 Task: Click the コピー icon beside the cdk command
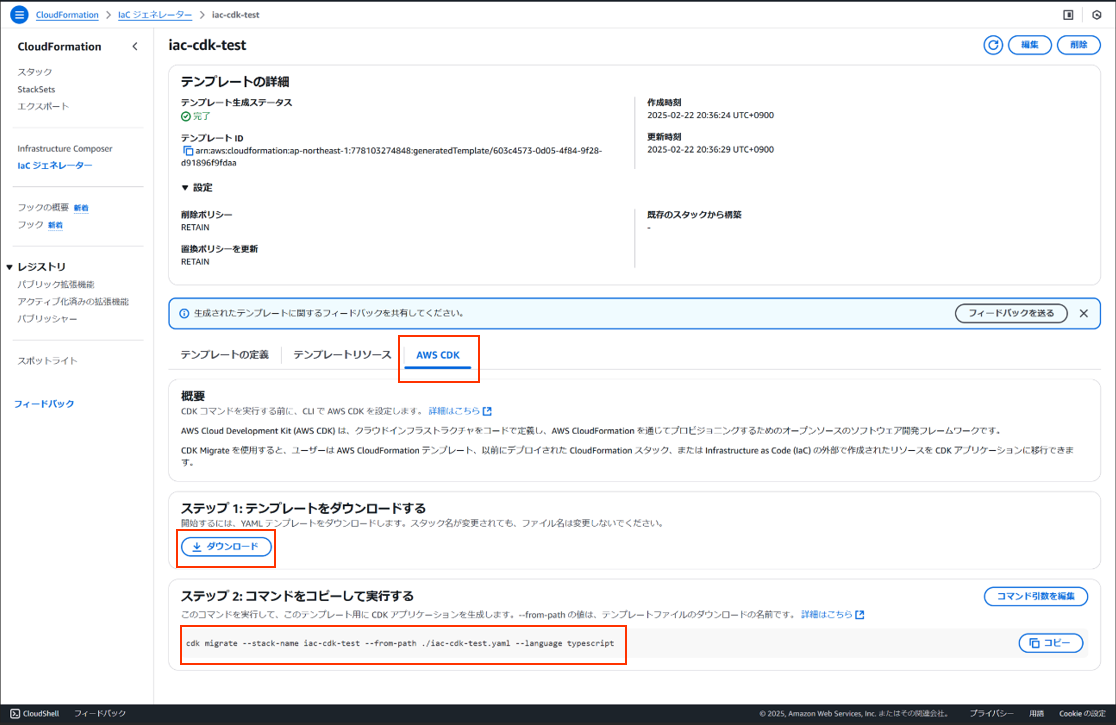(x=1050, y=643)
